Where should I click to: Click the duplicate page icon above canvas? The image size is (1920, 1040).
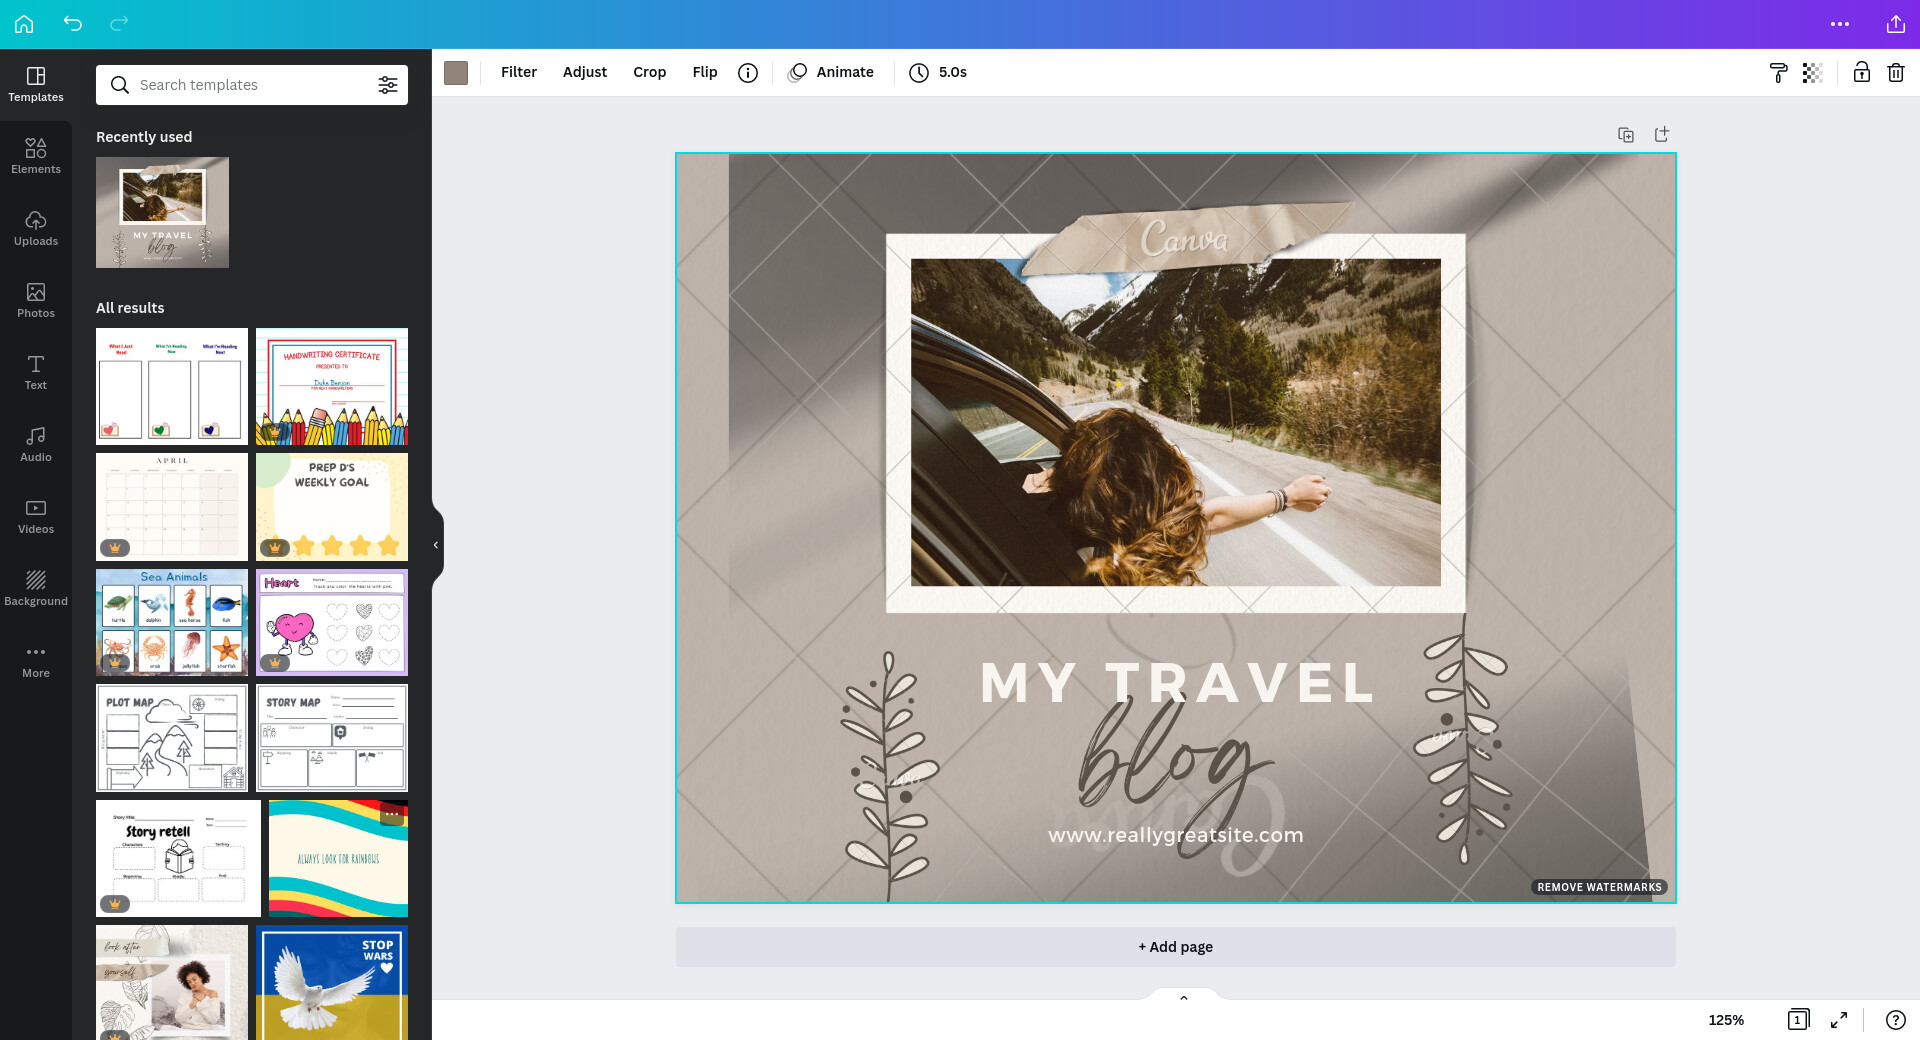point(1626,135)
